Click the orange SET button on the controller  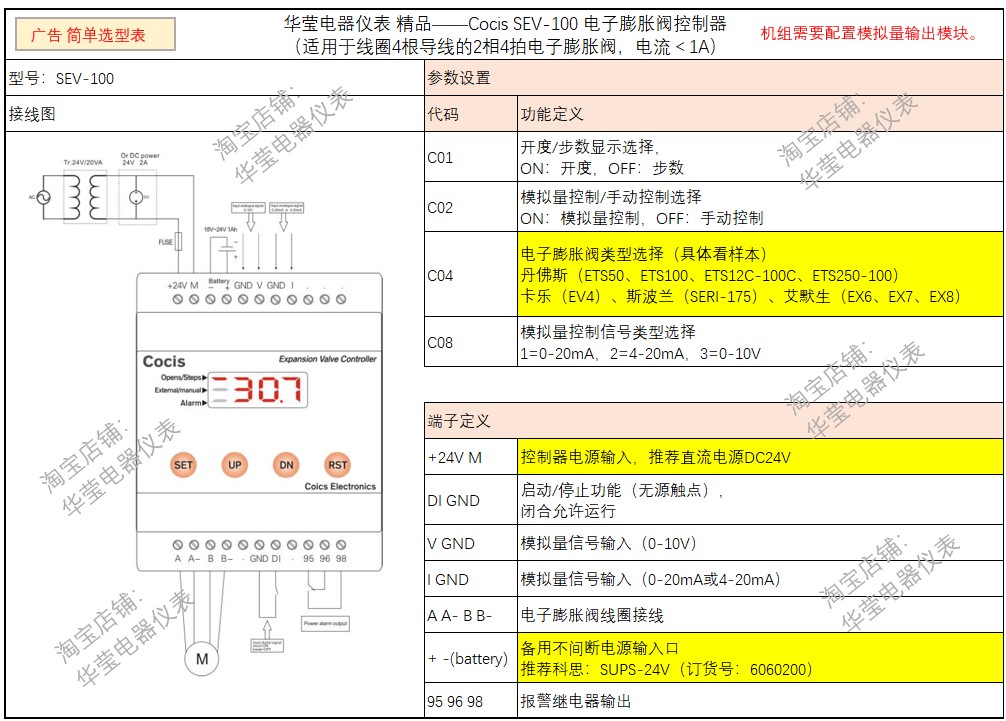tap(183, 465)
